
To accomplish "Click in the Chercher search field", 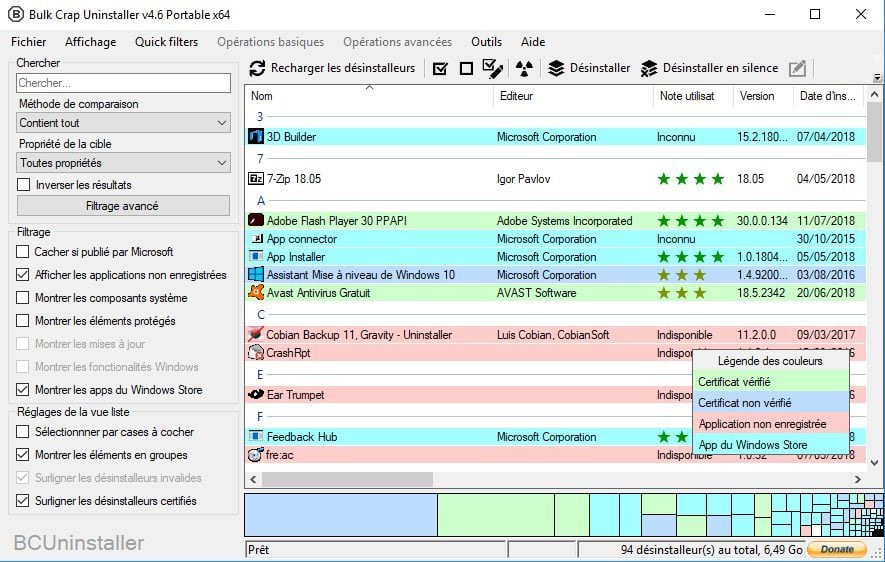I will click(124, 83).
